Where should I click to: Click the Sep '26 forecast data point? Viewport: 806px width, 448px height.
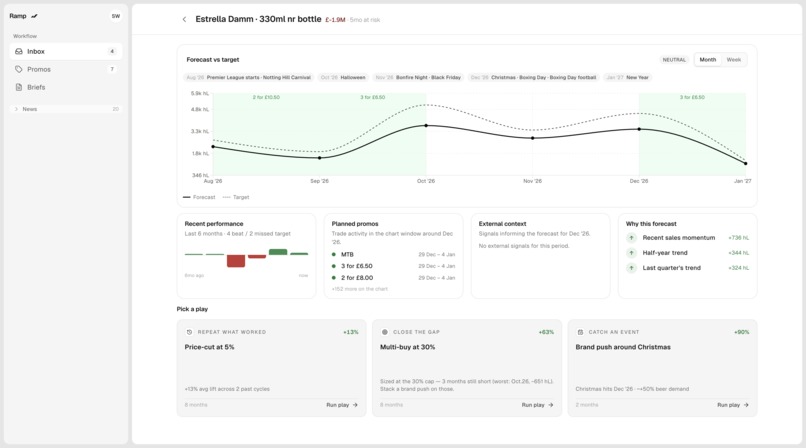(320, 158)
